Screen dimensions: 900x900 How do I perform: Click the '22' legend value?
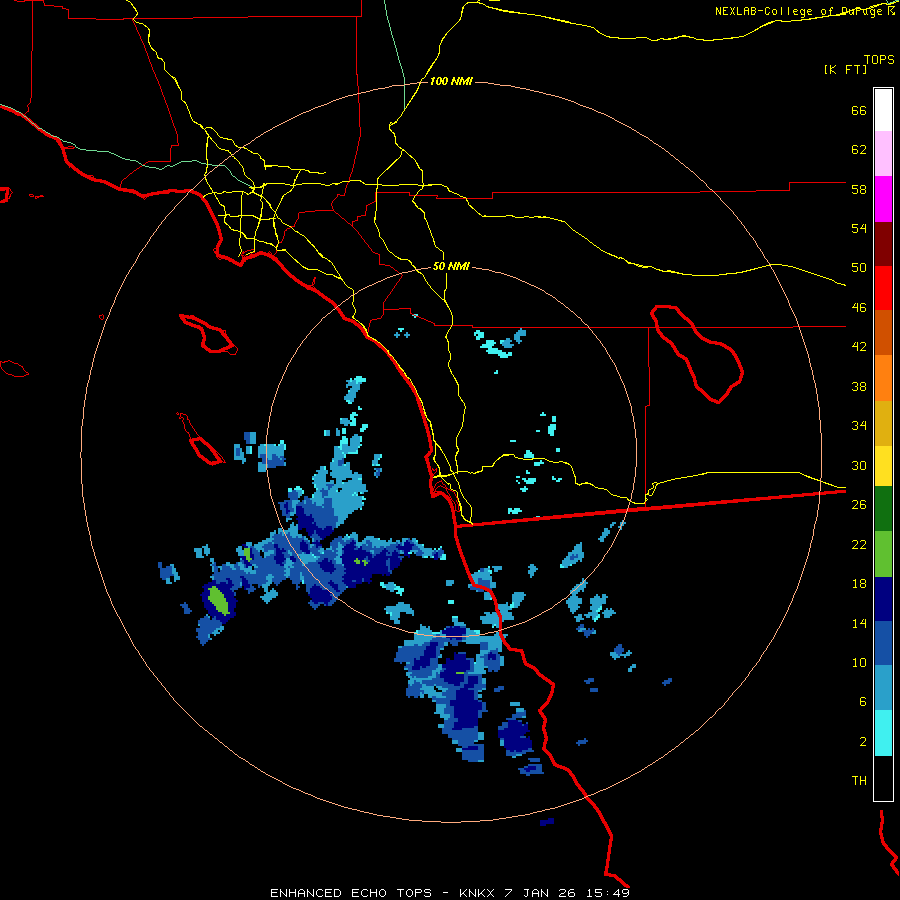pos(859,544)
